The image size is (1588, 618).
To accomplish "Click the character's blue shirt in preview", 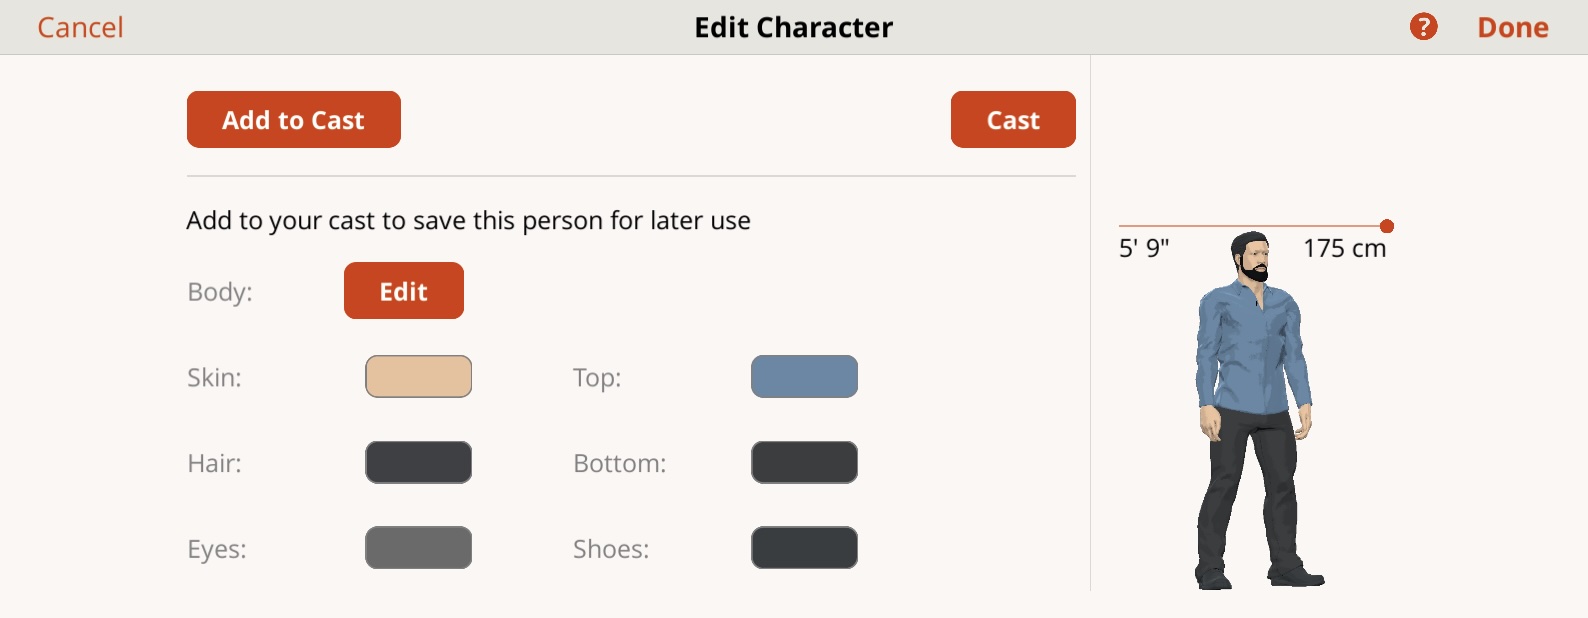I will pyautogui.click(x=1253, y=350).
